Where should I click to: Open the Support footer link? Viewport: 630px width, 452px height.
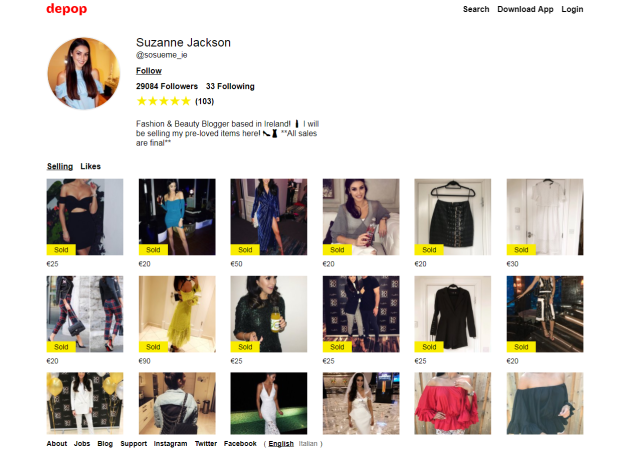[x=134, y=443]
